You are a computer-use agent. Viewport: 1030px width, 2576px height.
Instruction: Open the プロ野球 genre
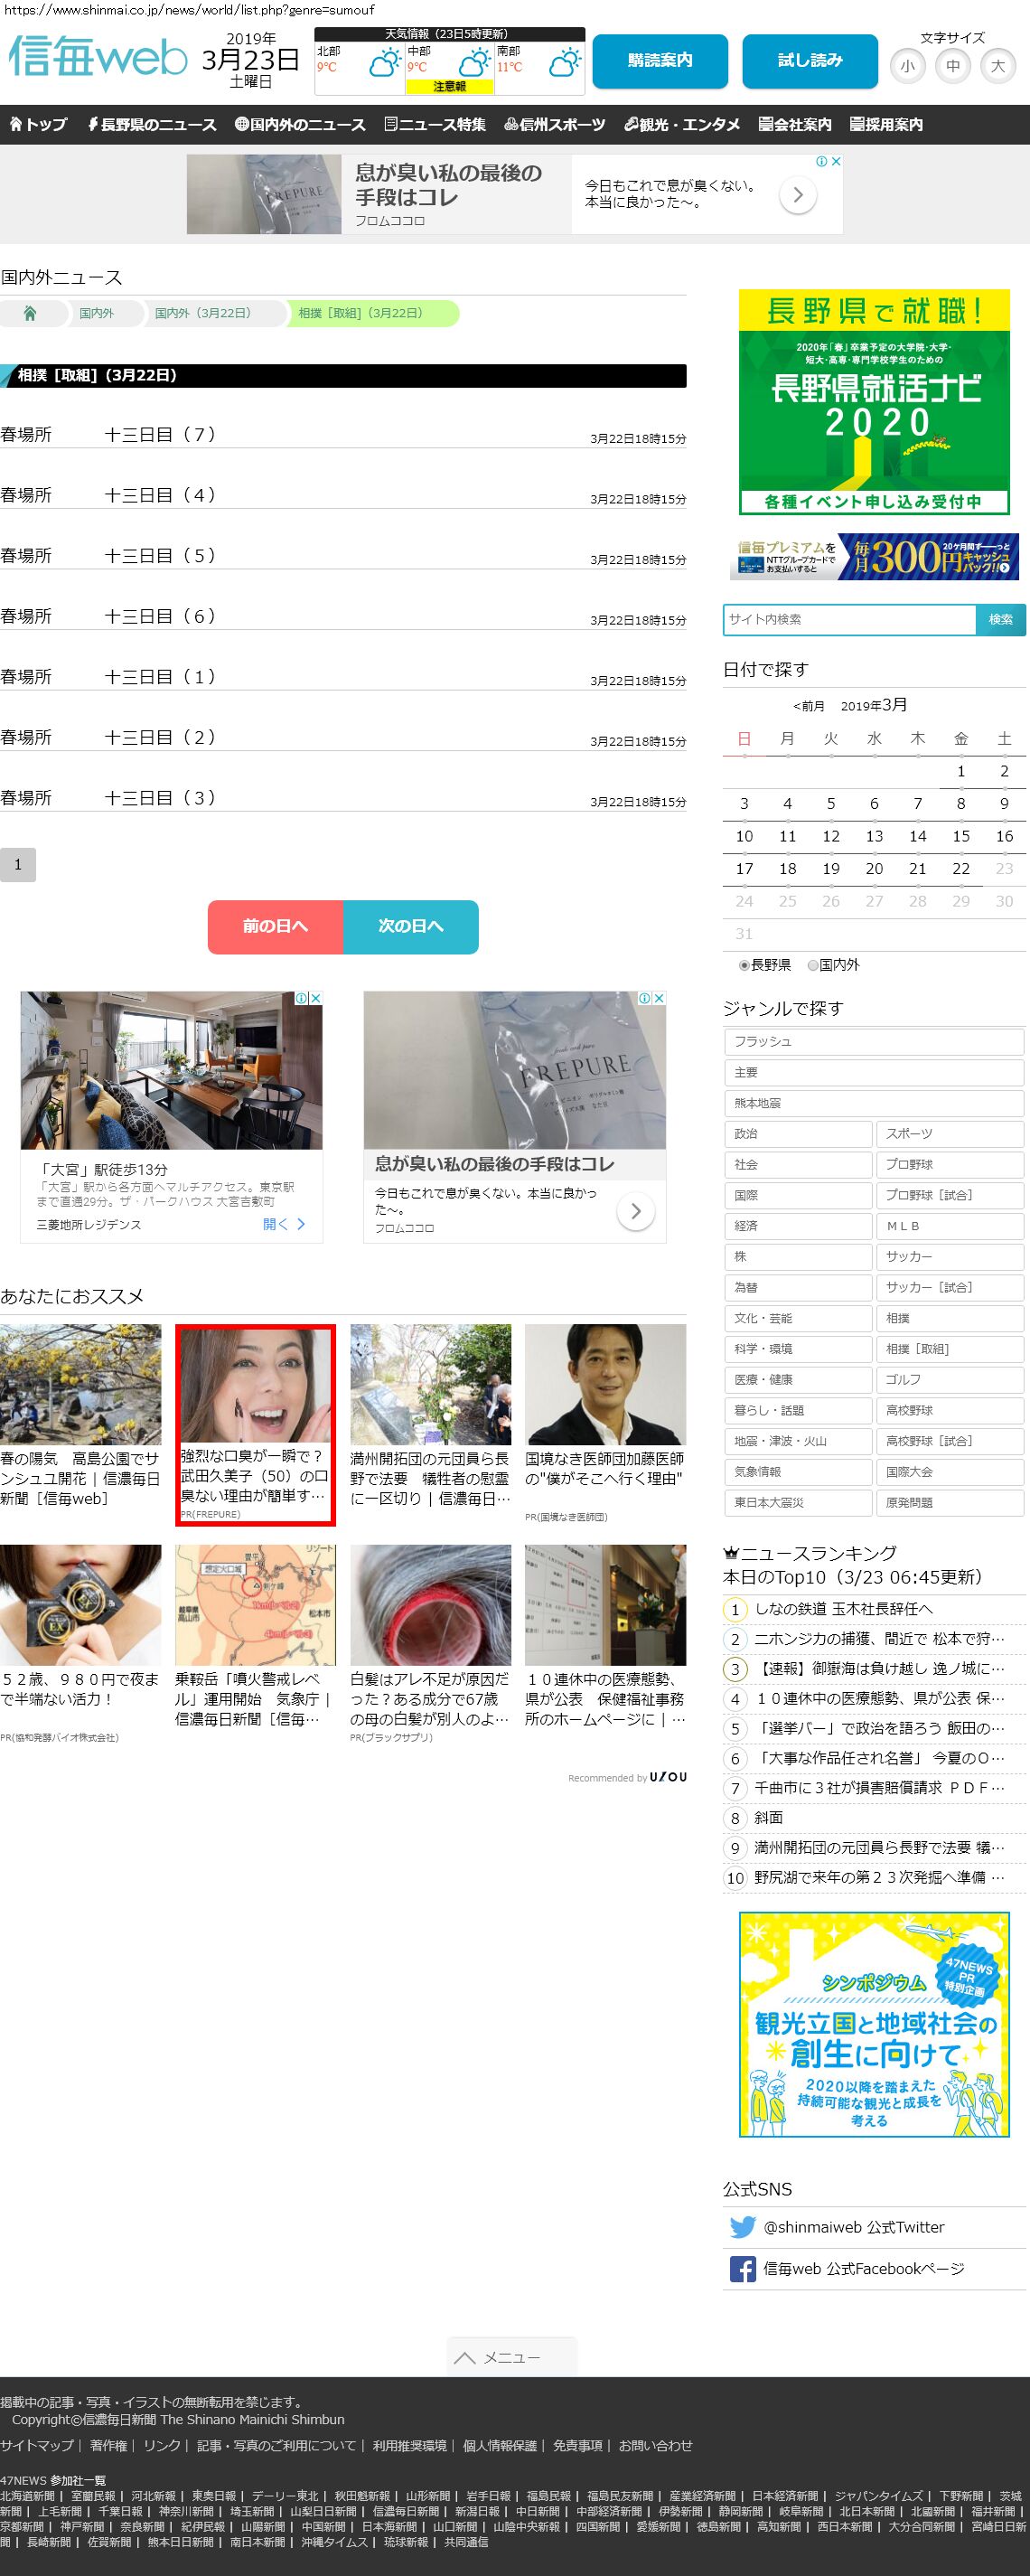950,1165
